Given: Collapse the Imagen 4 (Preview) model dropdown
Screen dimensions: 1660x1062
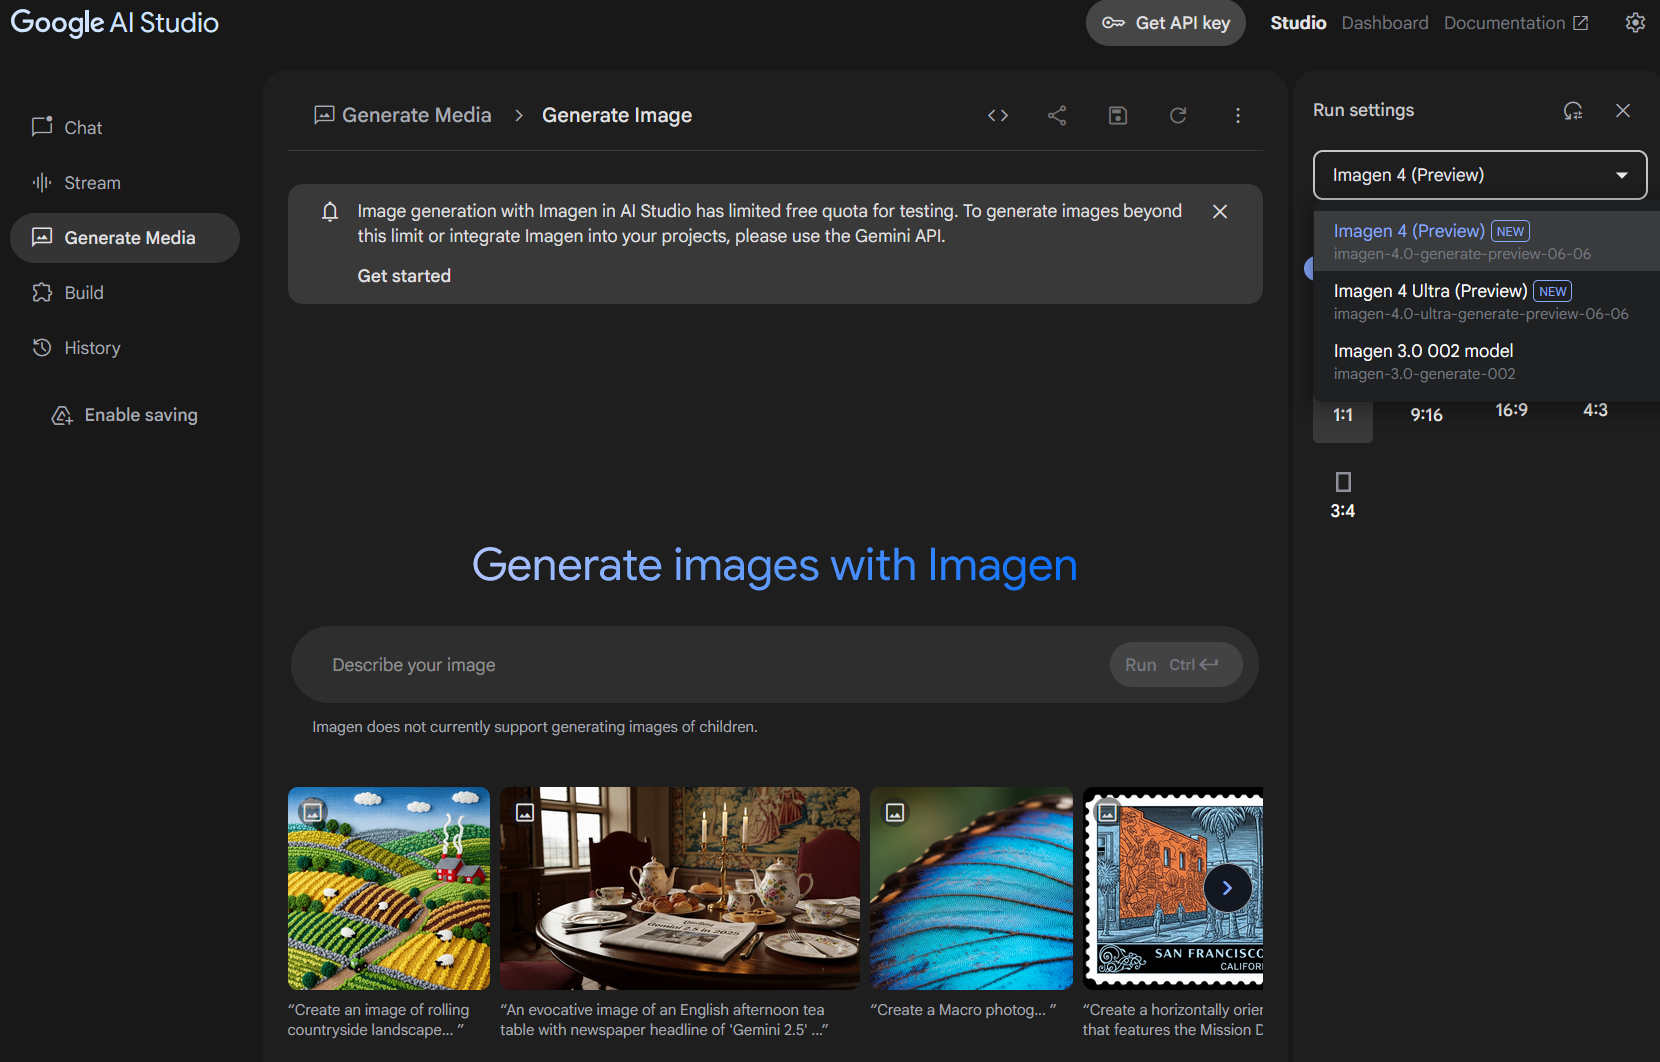Looking at the screenshot, I should coord(1479,175).
